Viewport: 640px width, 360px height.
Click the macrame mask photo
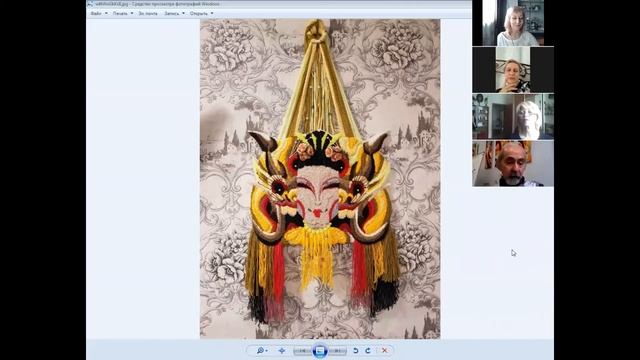tap(320, 179)
